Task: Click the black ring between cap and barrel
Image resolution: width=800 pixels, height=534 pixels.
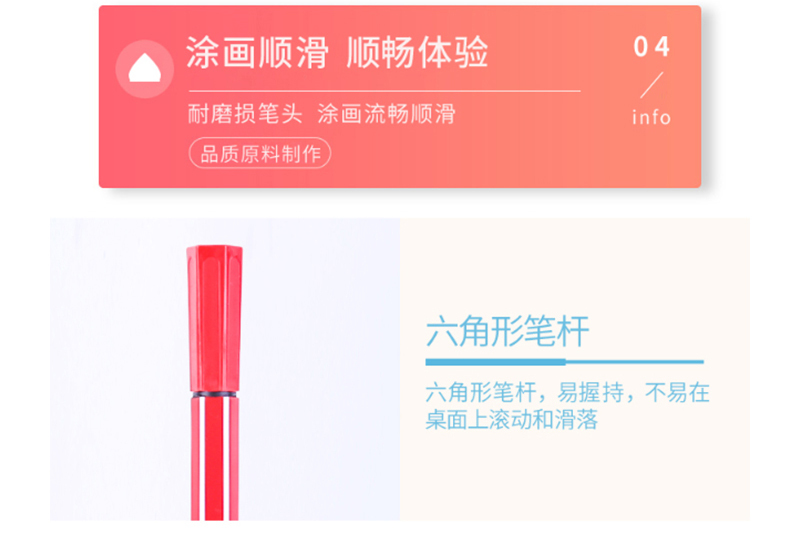Action: 214,395
